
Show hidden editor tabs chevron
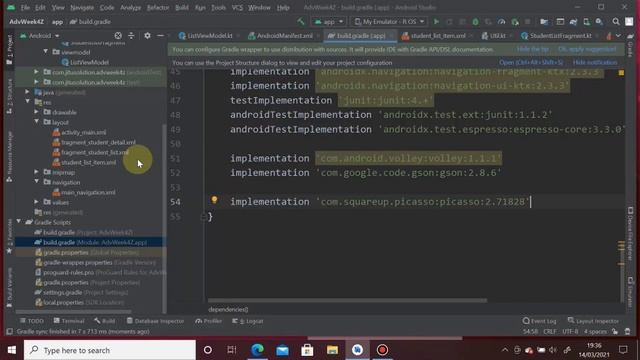(x=618, y=36)
